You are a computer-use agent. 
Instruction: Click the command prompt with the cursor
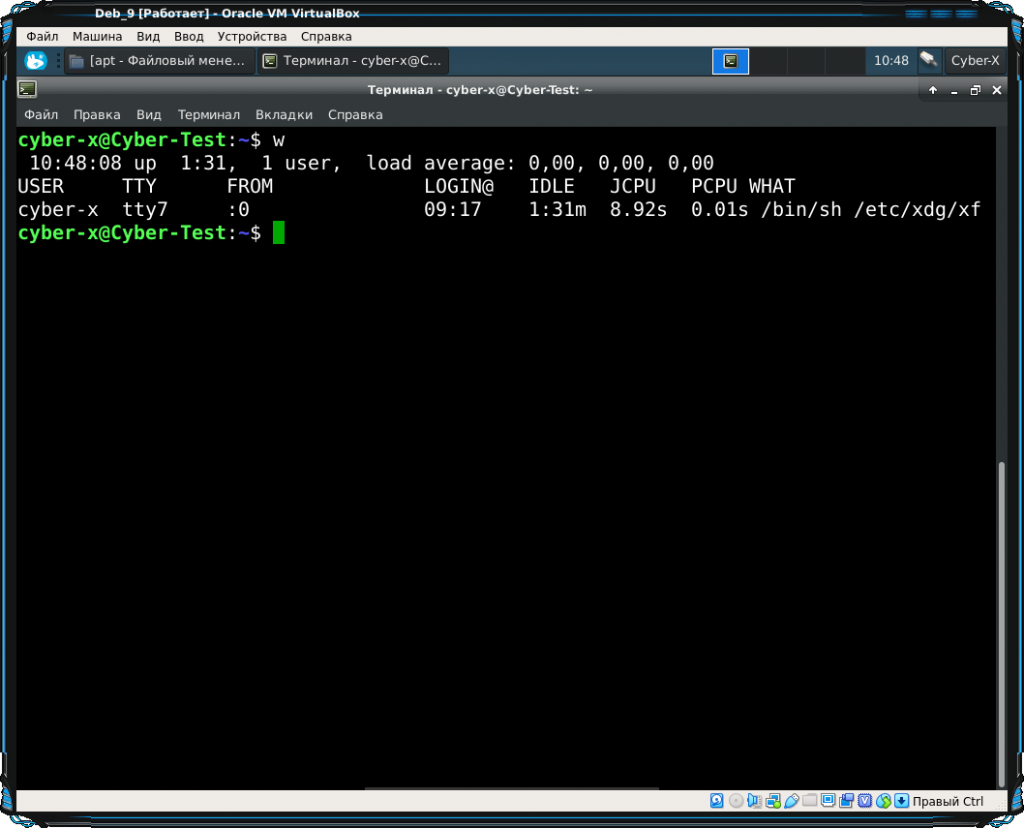point(151,233)
